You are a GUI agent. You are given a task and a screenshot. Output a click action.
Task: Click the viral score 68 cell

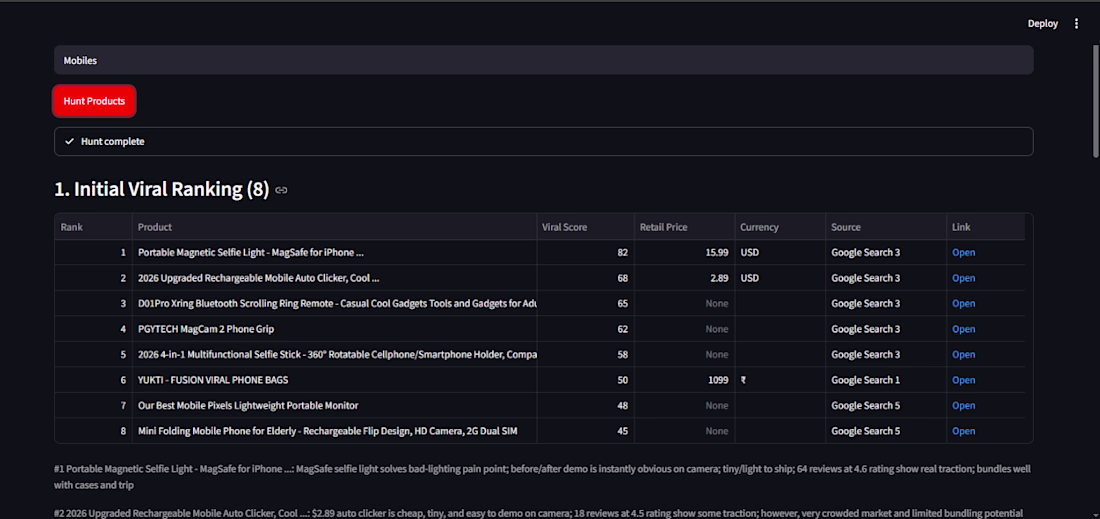pos(586,278)
